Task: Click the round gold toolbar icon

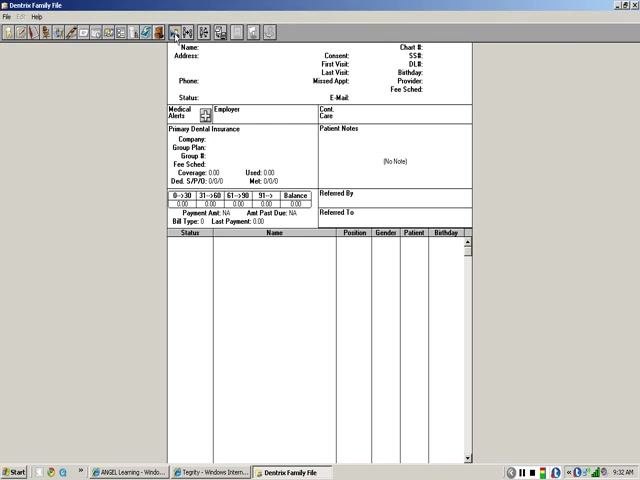Action: coord(109,32)
